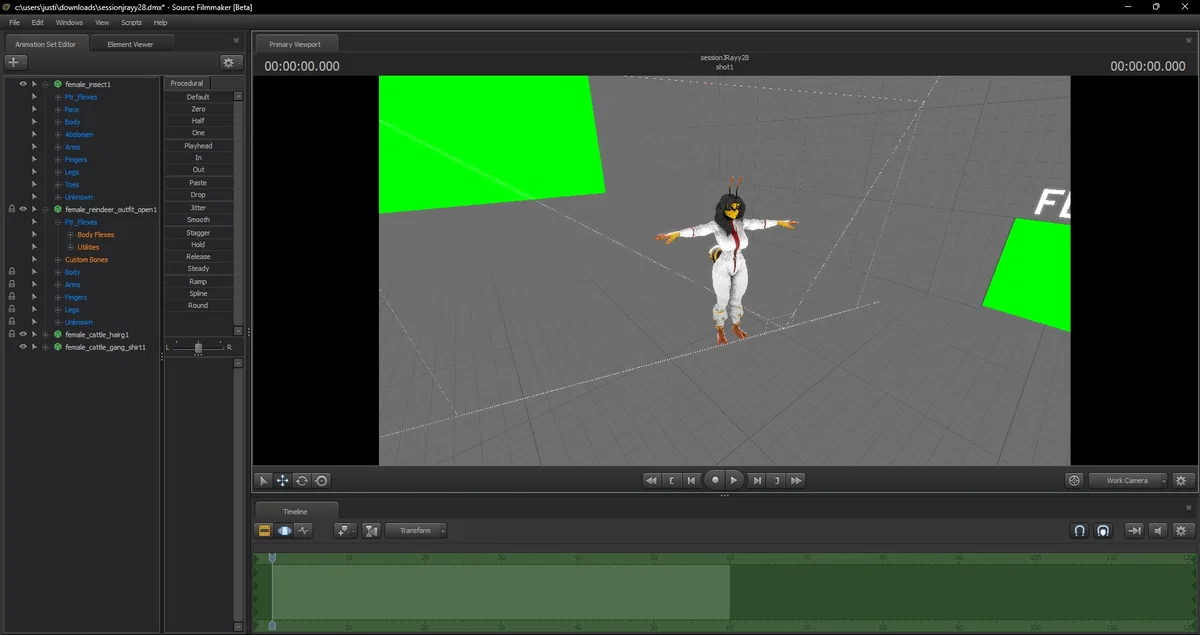Toggle lock on female_cattle_hairg1
The height and width of the screenshot is (635, 1200).
[11, 334]
